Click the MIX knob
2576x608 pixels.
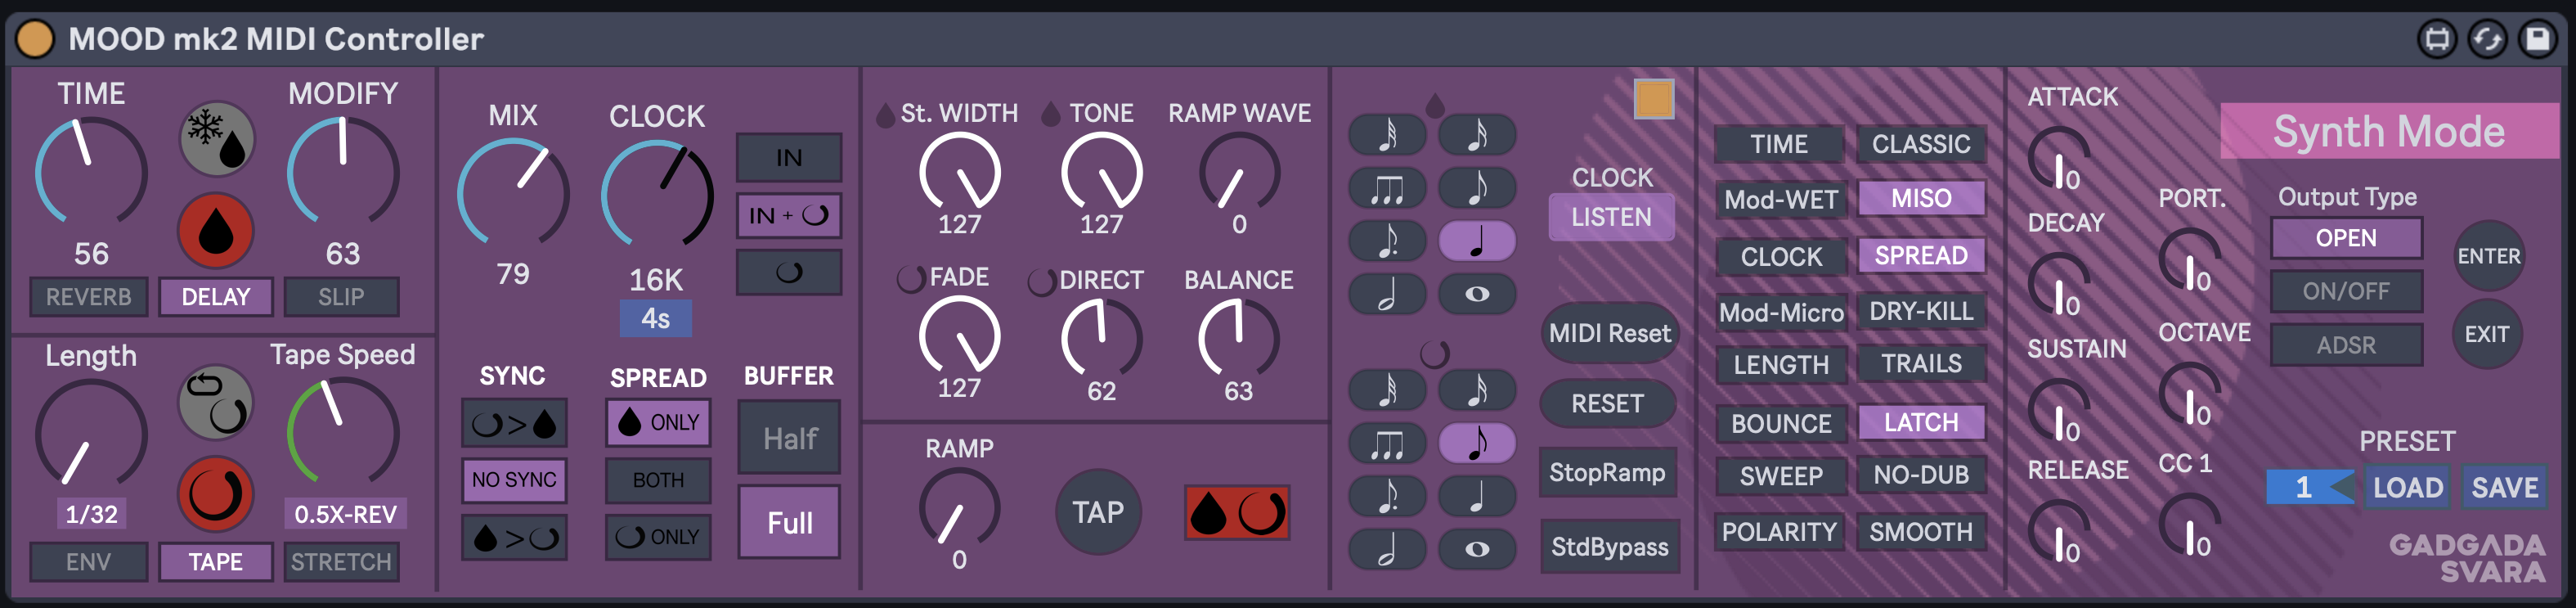513,191
